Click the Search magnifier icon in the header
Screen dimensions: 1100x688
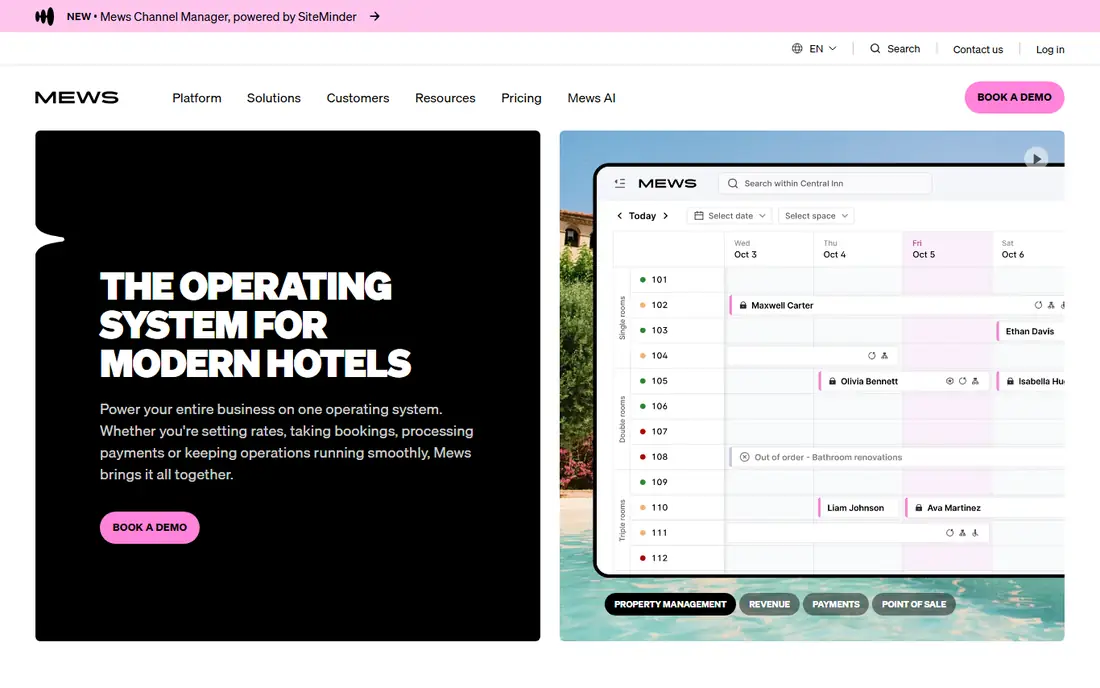coord(875,48)
